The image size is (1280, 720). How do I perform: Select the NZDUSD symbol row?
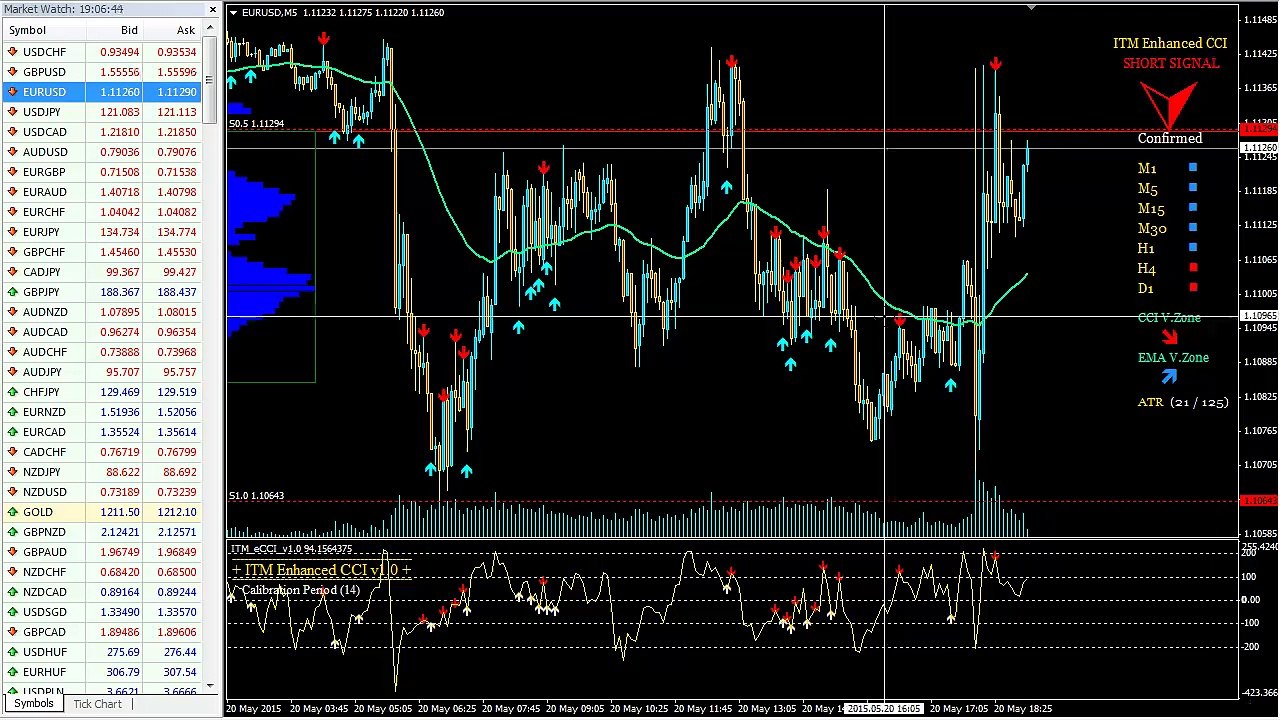tap(101, 492)
